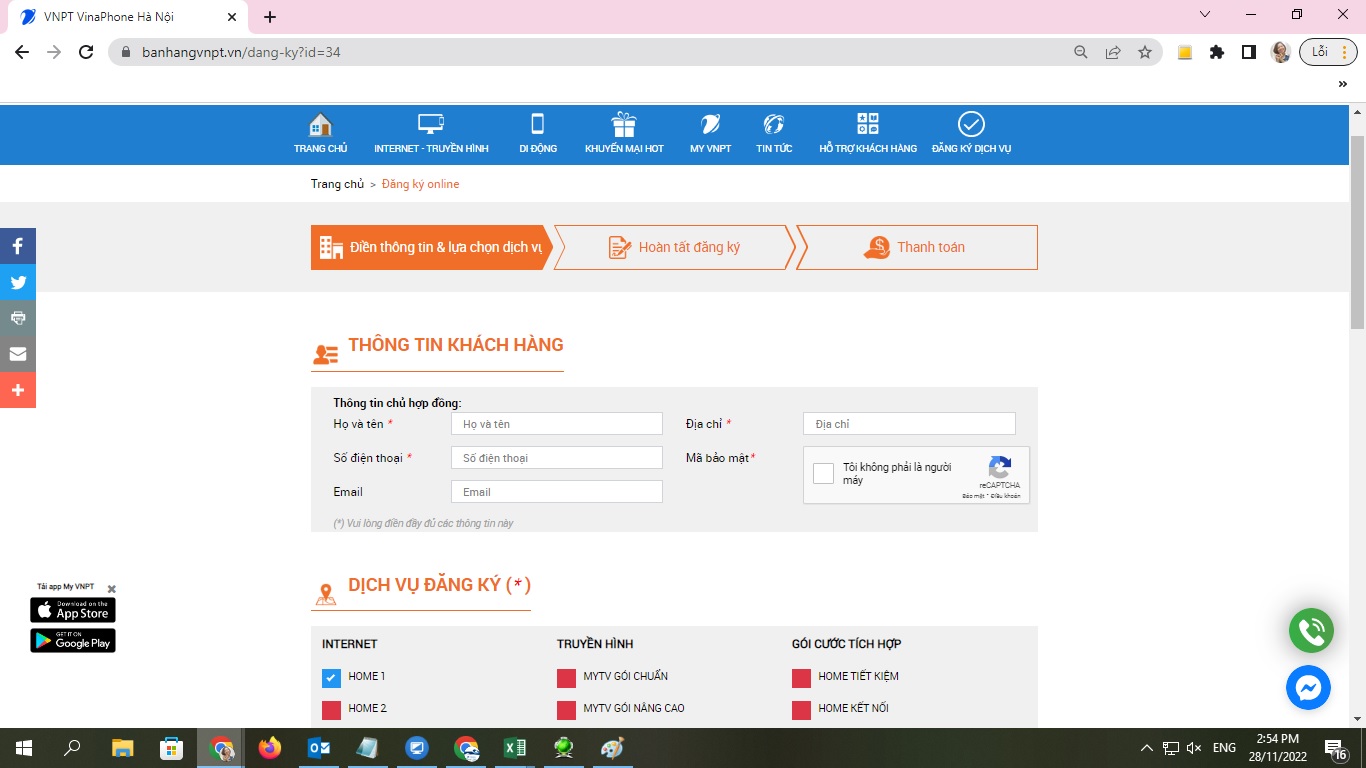Viewport: 1366px width, 768px height.
Task: Open Trang Chủ home icon
Action: coord(320,125)
